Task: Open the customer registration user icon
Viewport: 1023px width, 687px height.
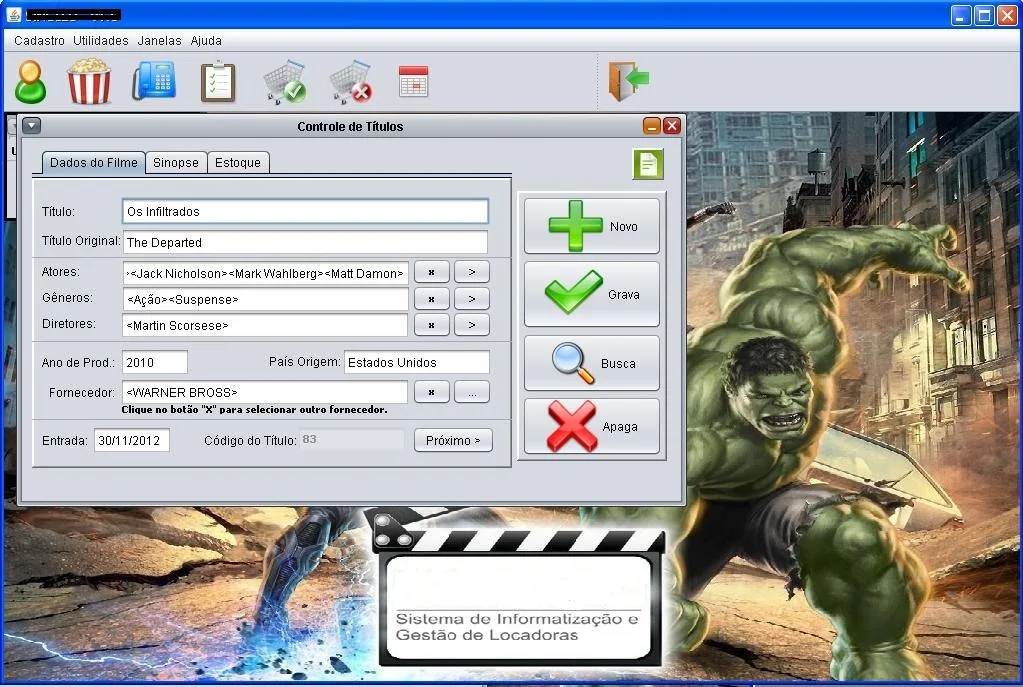Action: click(31, 82)
